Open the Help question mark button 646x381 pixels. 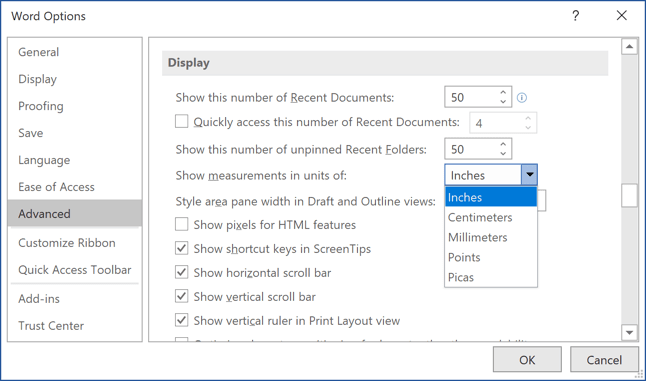tap(576, 16)
